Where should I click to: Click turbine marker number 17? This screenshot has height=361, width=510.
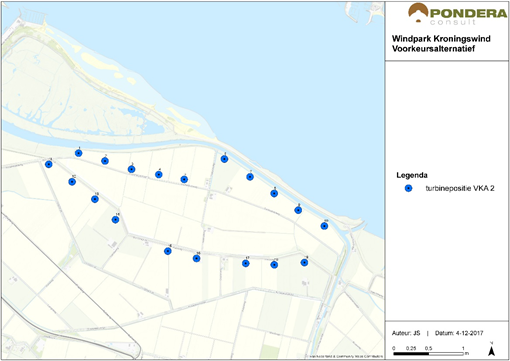pos(246,263)
